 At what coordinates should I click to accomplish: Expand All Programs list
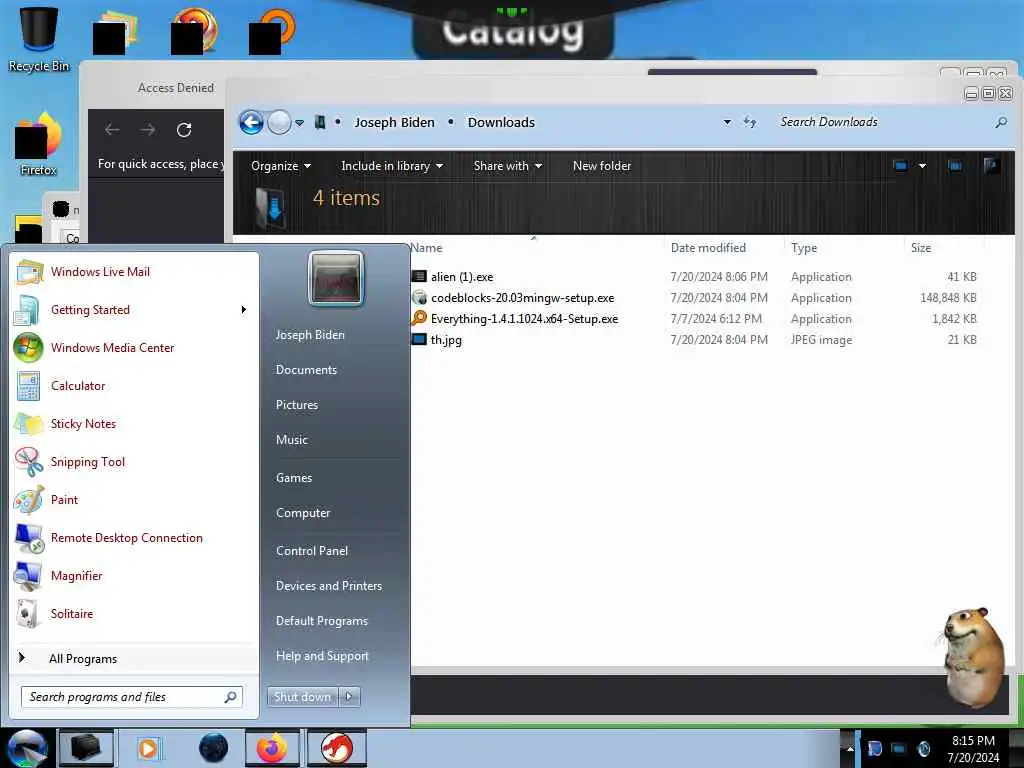coord(135,658)
